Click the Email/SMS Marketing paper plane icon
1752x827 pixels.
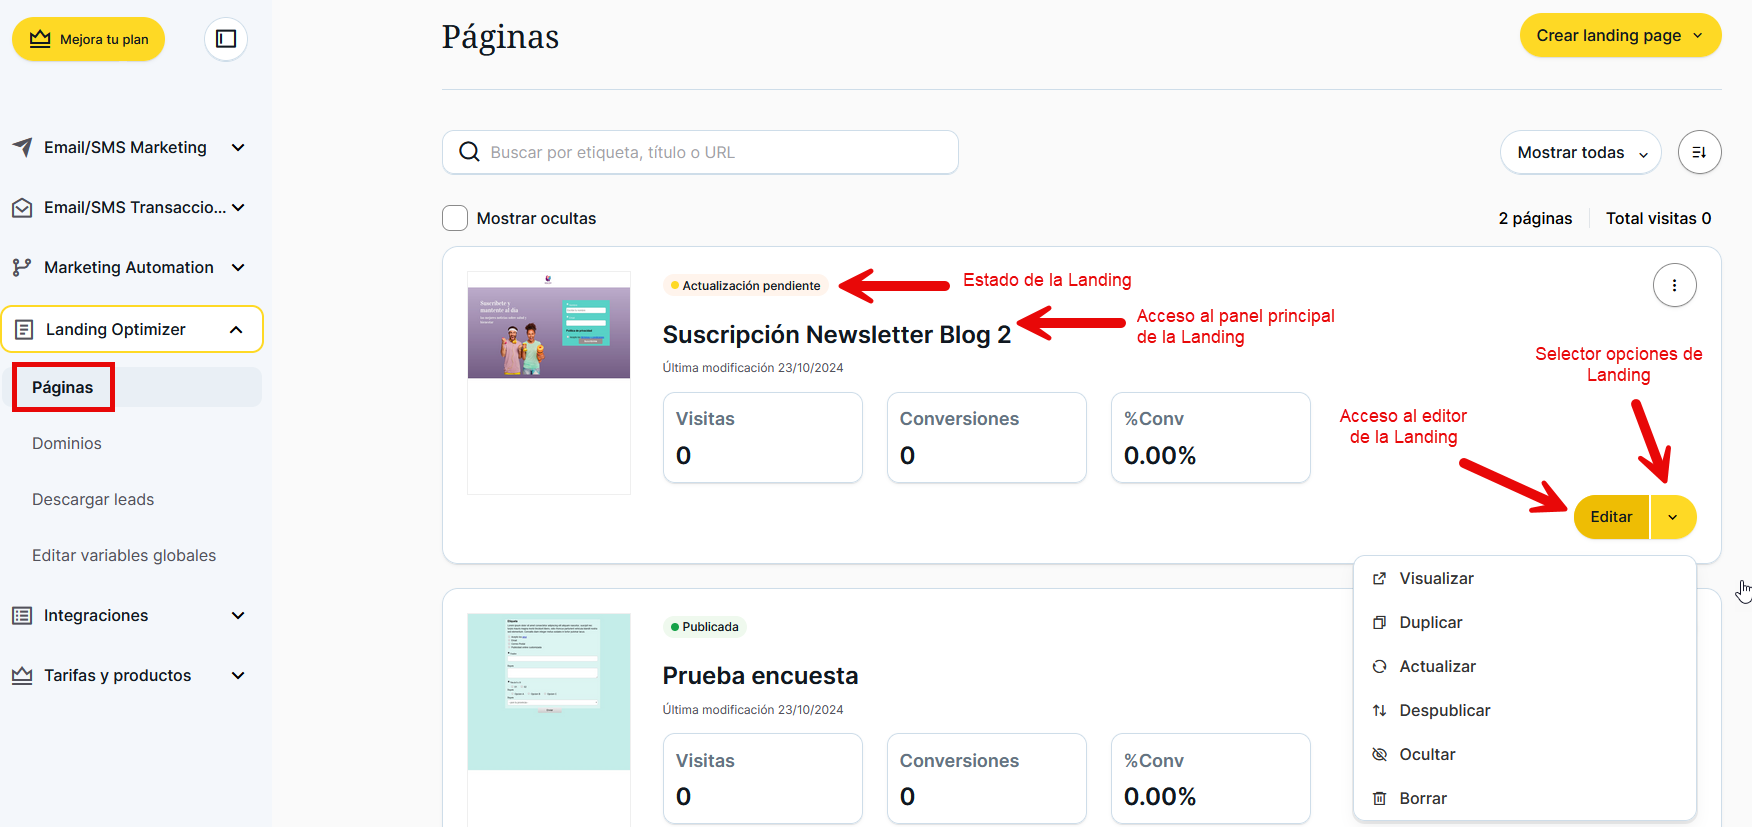point(22,147)
